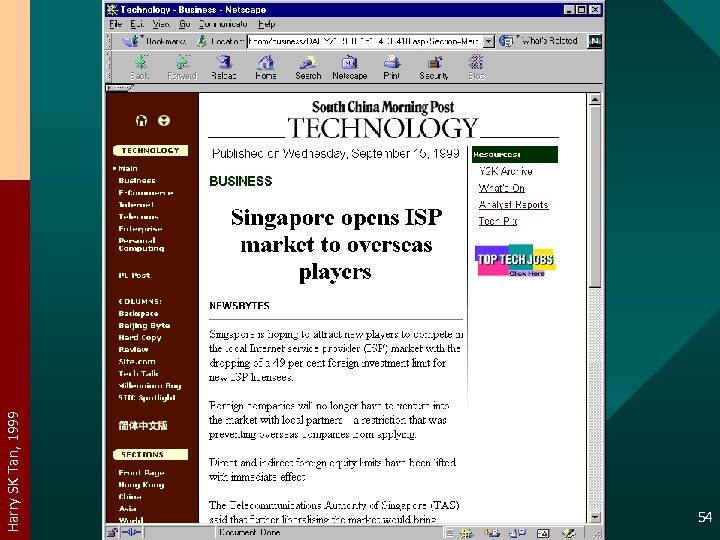720x540 pixels.
Task: Open the Site.com column link
Action: point(137,361)
